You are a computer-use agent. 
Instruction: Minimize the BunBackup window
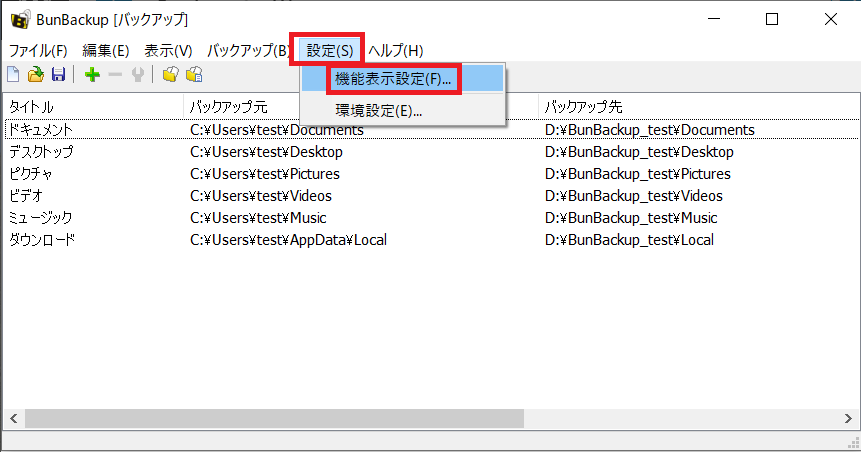click(x=714, y=19)
